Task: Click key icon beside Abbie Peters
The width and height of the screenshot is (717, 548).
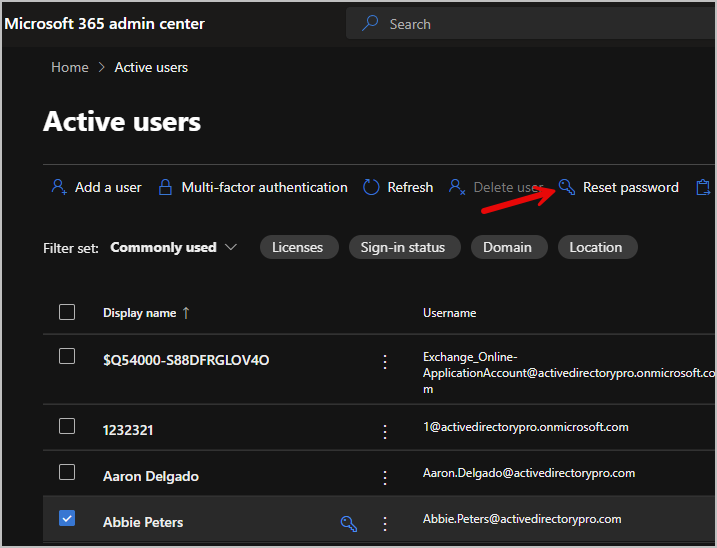Action: coord(349,523)
